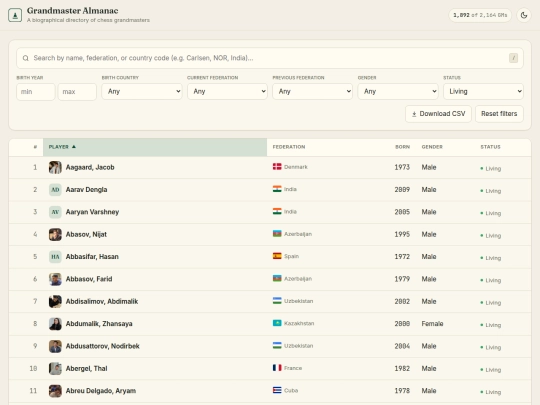Image resolution: width=540 pixels, height=405 pixels.
Task: Open the Birth Country dropdown
Action: [x=142, y=92]
